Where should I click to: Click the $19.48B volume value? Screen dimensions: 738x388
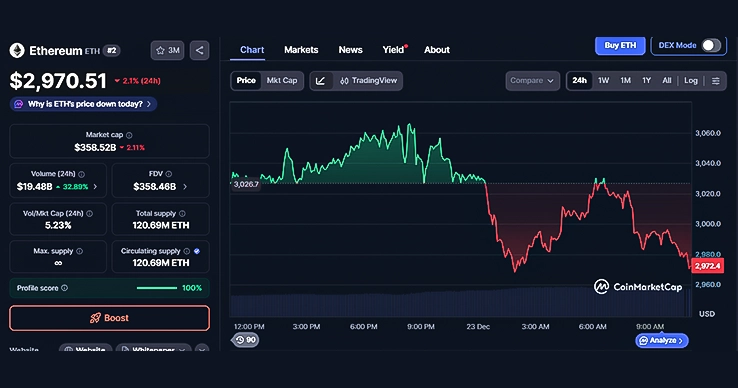point(34,187)
